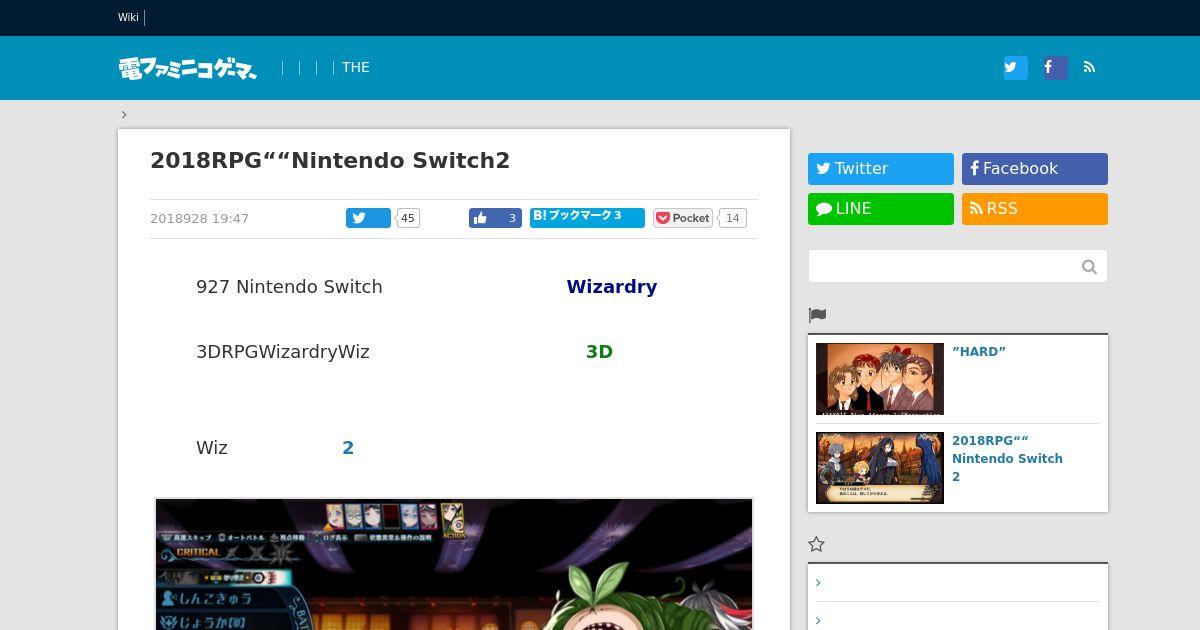Open the Wiki link in top bar
The width and height of the screenshot is (1200, 630).
pyautogui.click(x=128, y=17)
